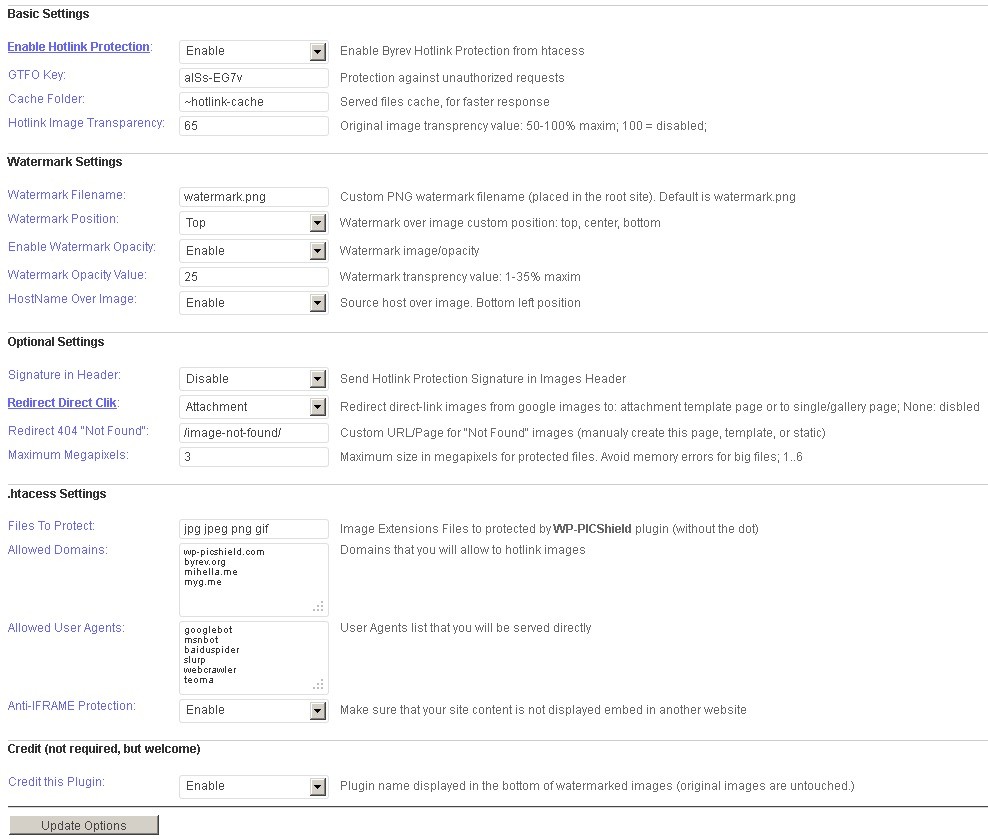Click the webcrawler user agent entry
The image size is (988, 839).
point(210,670)
